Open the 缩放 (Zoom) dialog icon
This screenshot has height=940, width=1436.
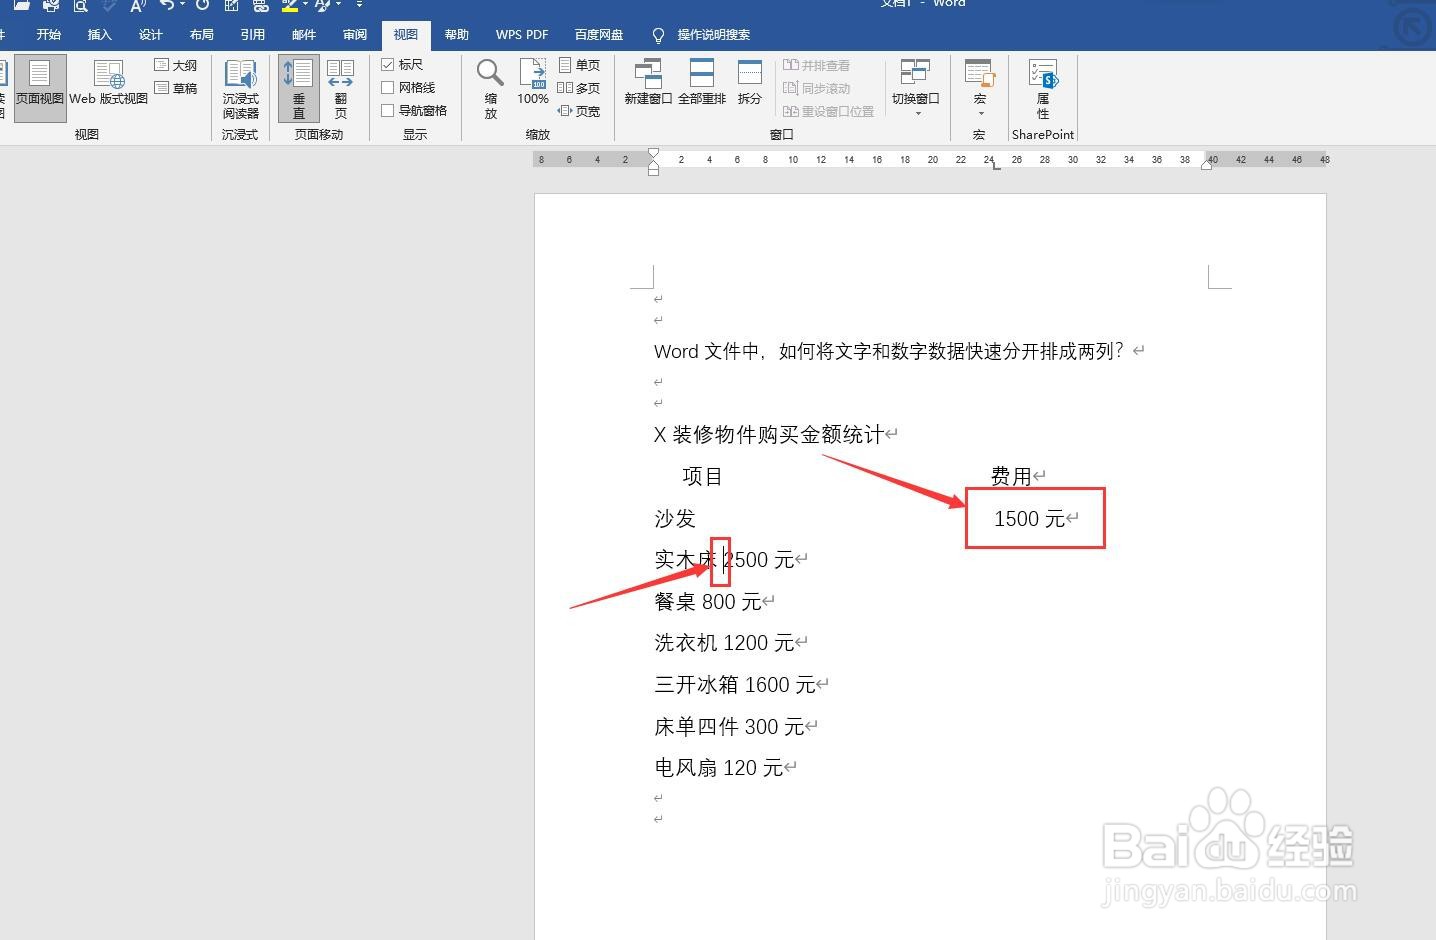coord(489,85)
